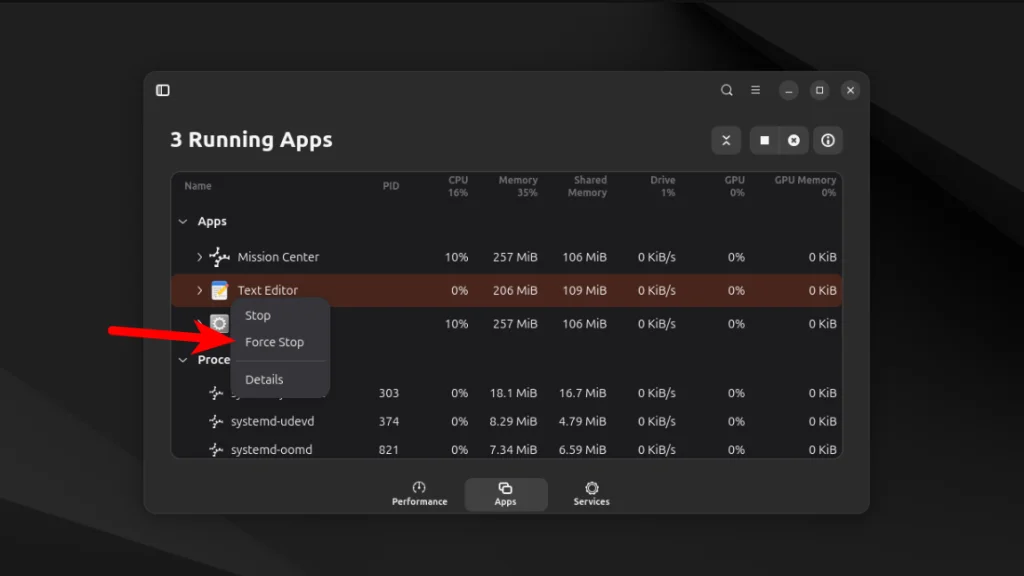The height and width of the screenshot is (576, 1024).
Task: Select Force Stop from the context menu
Action: 276,342
